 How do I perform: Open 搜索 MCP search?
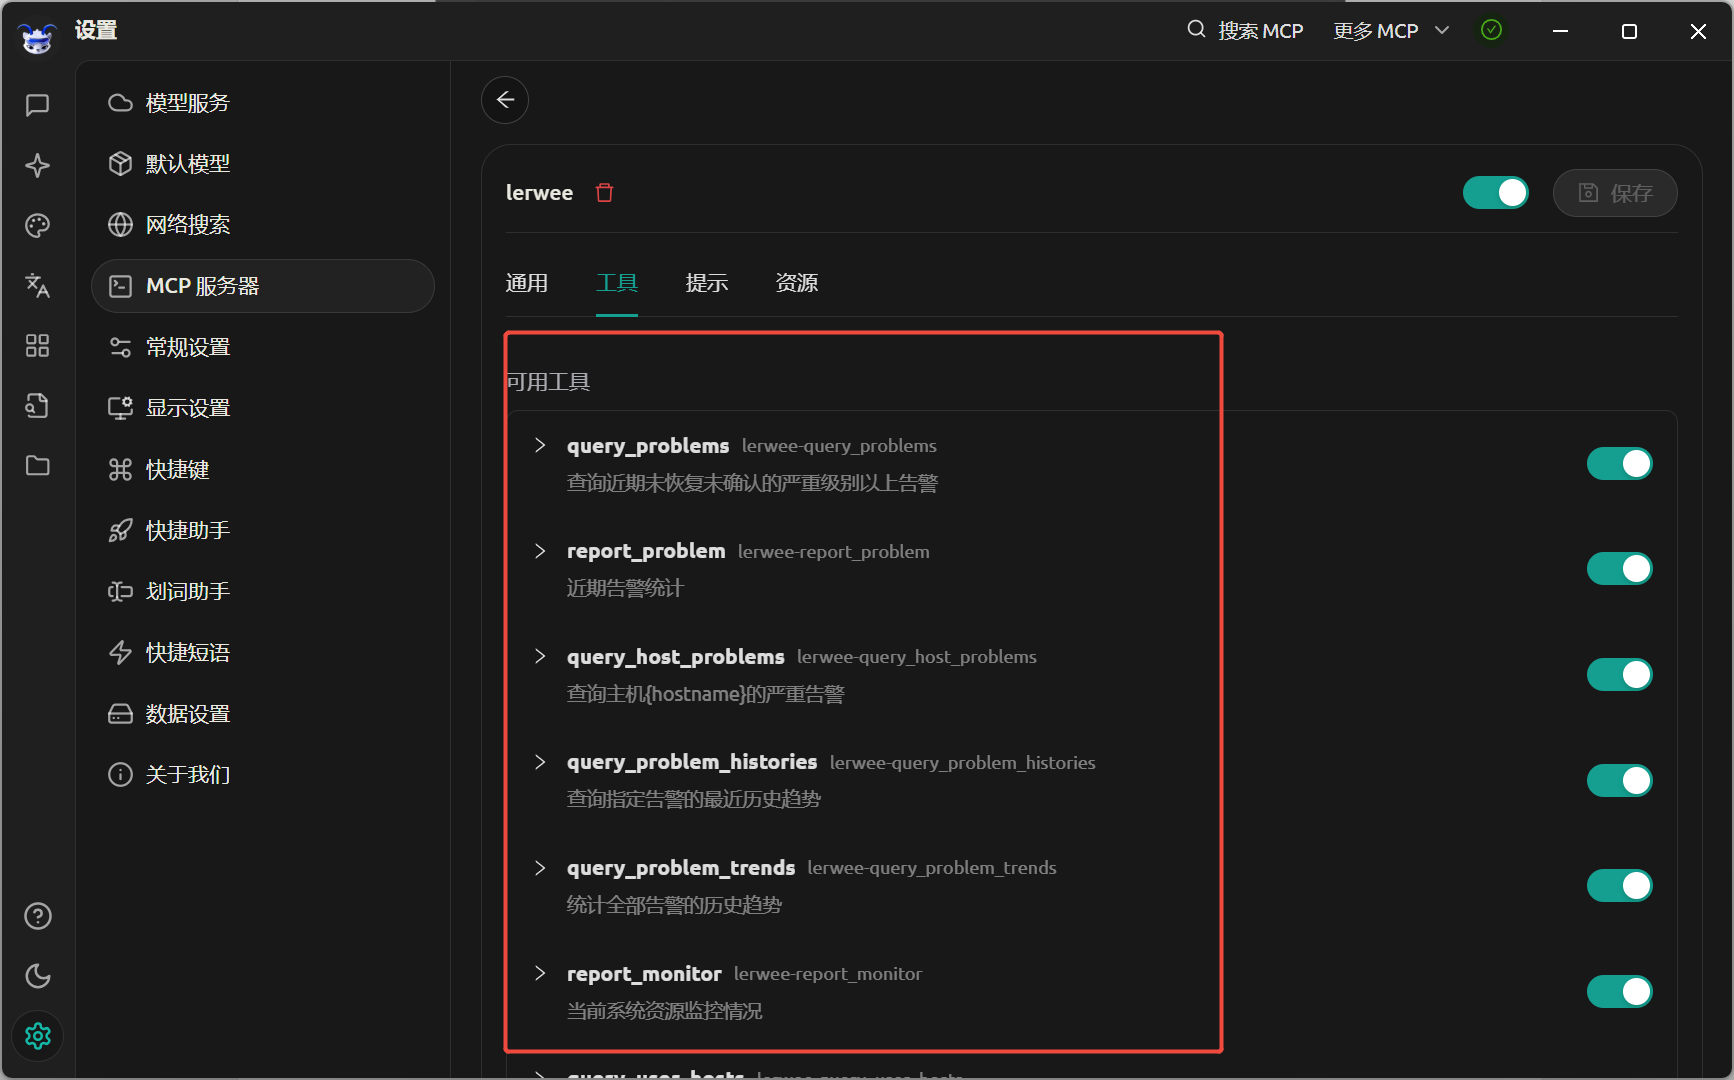pyautogui.click(x=1245, y=31)
